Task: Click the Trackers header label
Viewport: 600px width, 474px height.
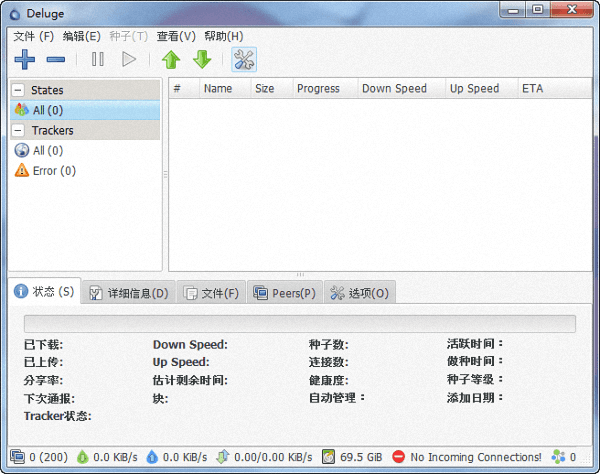Action: (x=52, y=130)
